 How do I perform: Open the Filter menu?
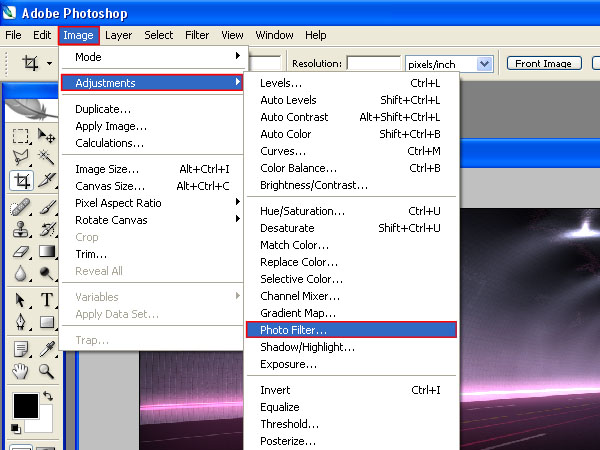tap(197, 35)
